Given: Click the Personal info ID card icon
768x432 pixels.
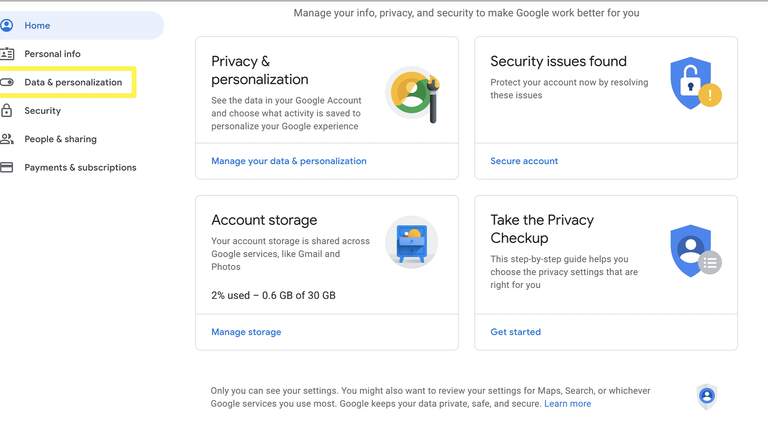Looking at the screenshot, I should [x=7, y=54].
